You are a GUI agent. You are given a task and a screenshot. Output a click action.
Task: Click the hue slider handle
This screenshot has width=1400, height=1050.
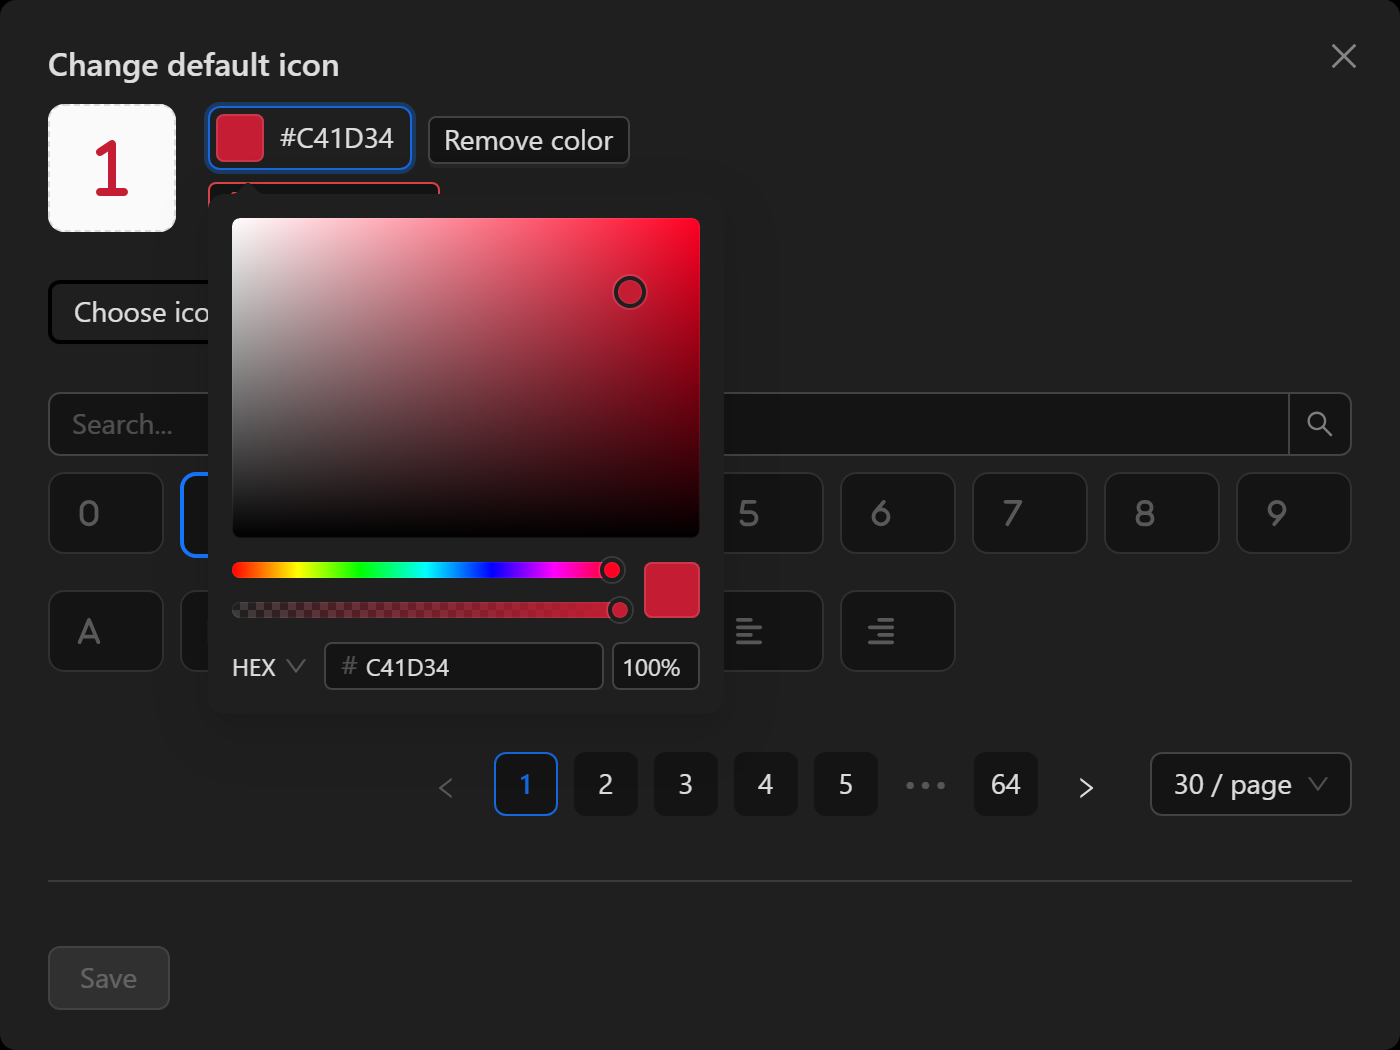click(x=612, y=570)
